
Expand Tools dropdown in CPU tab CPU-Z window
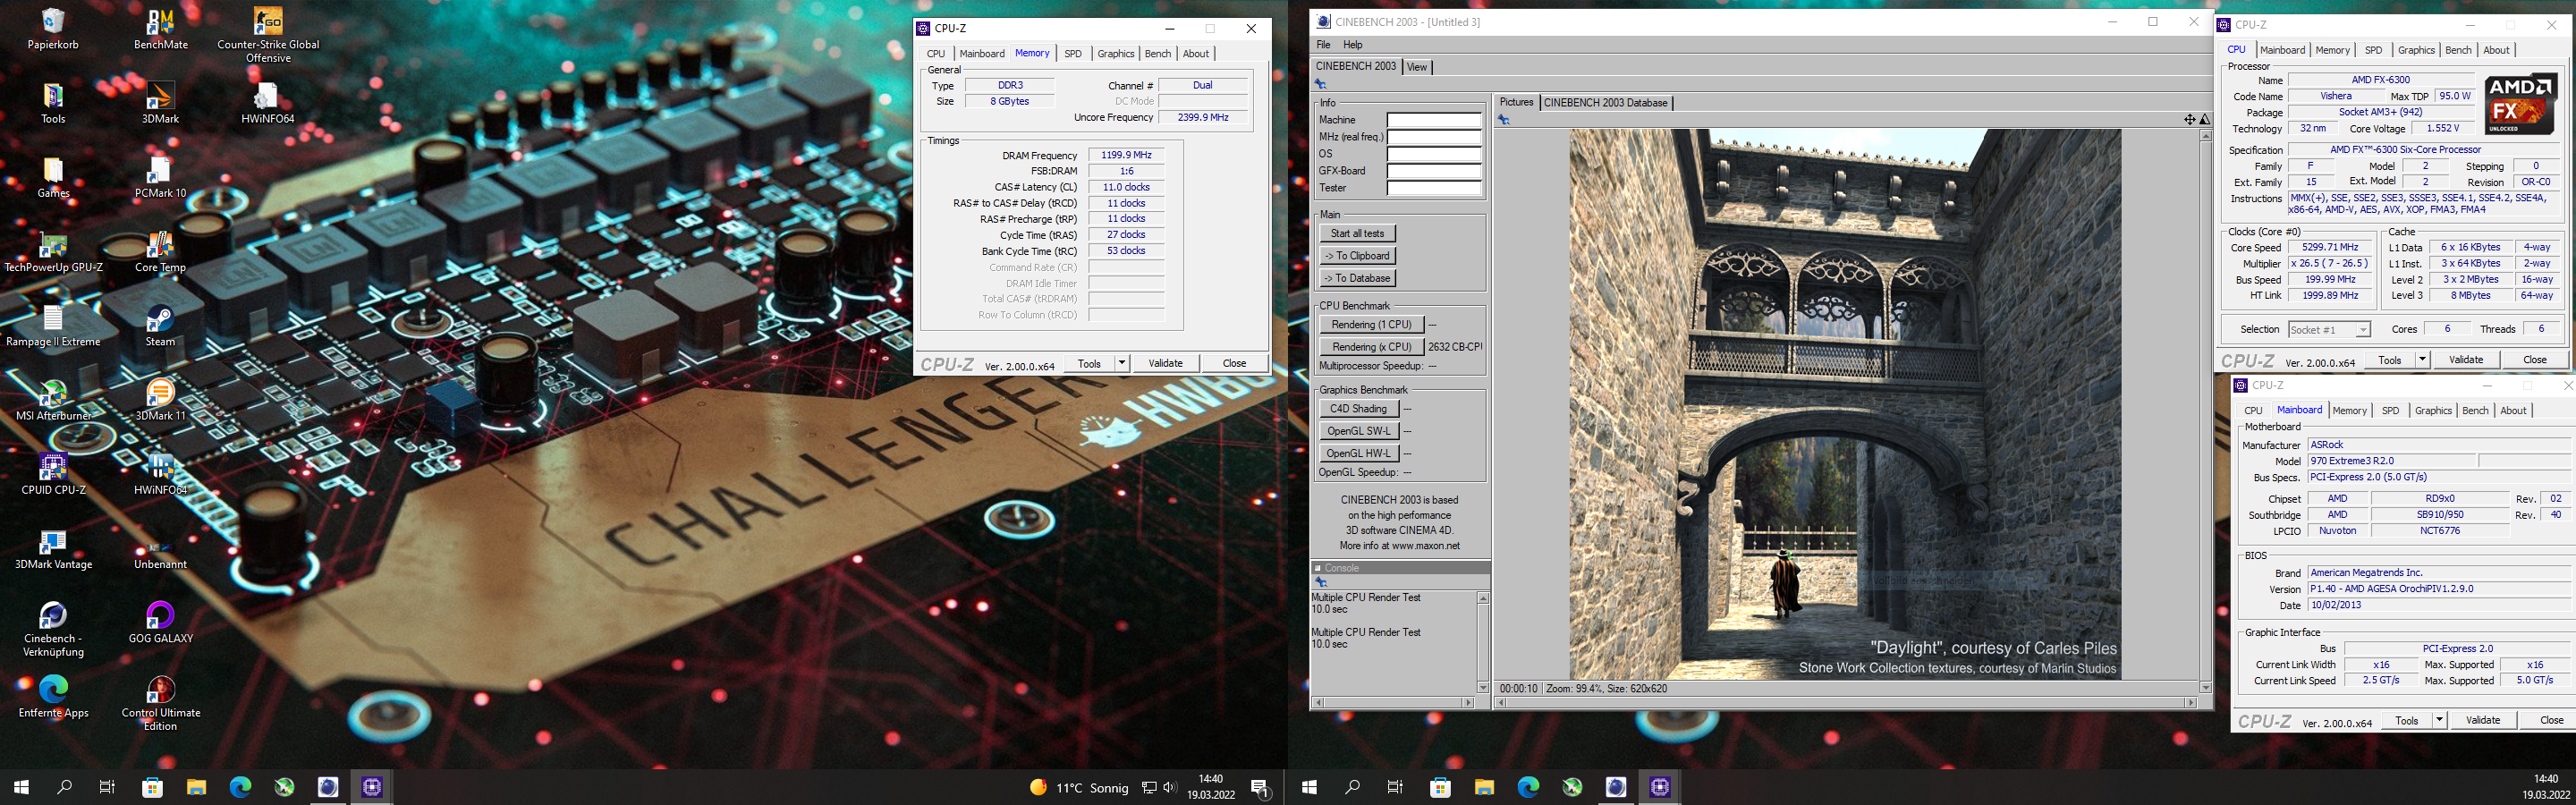2422,359
